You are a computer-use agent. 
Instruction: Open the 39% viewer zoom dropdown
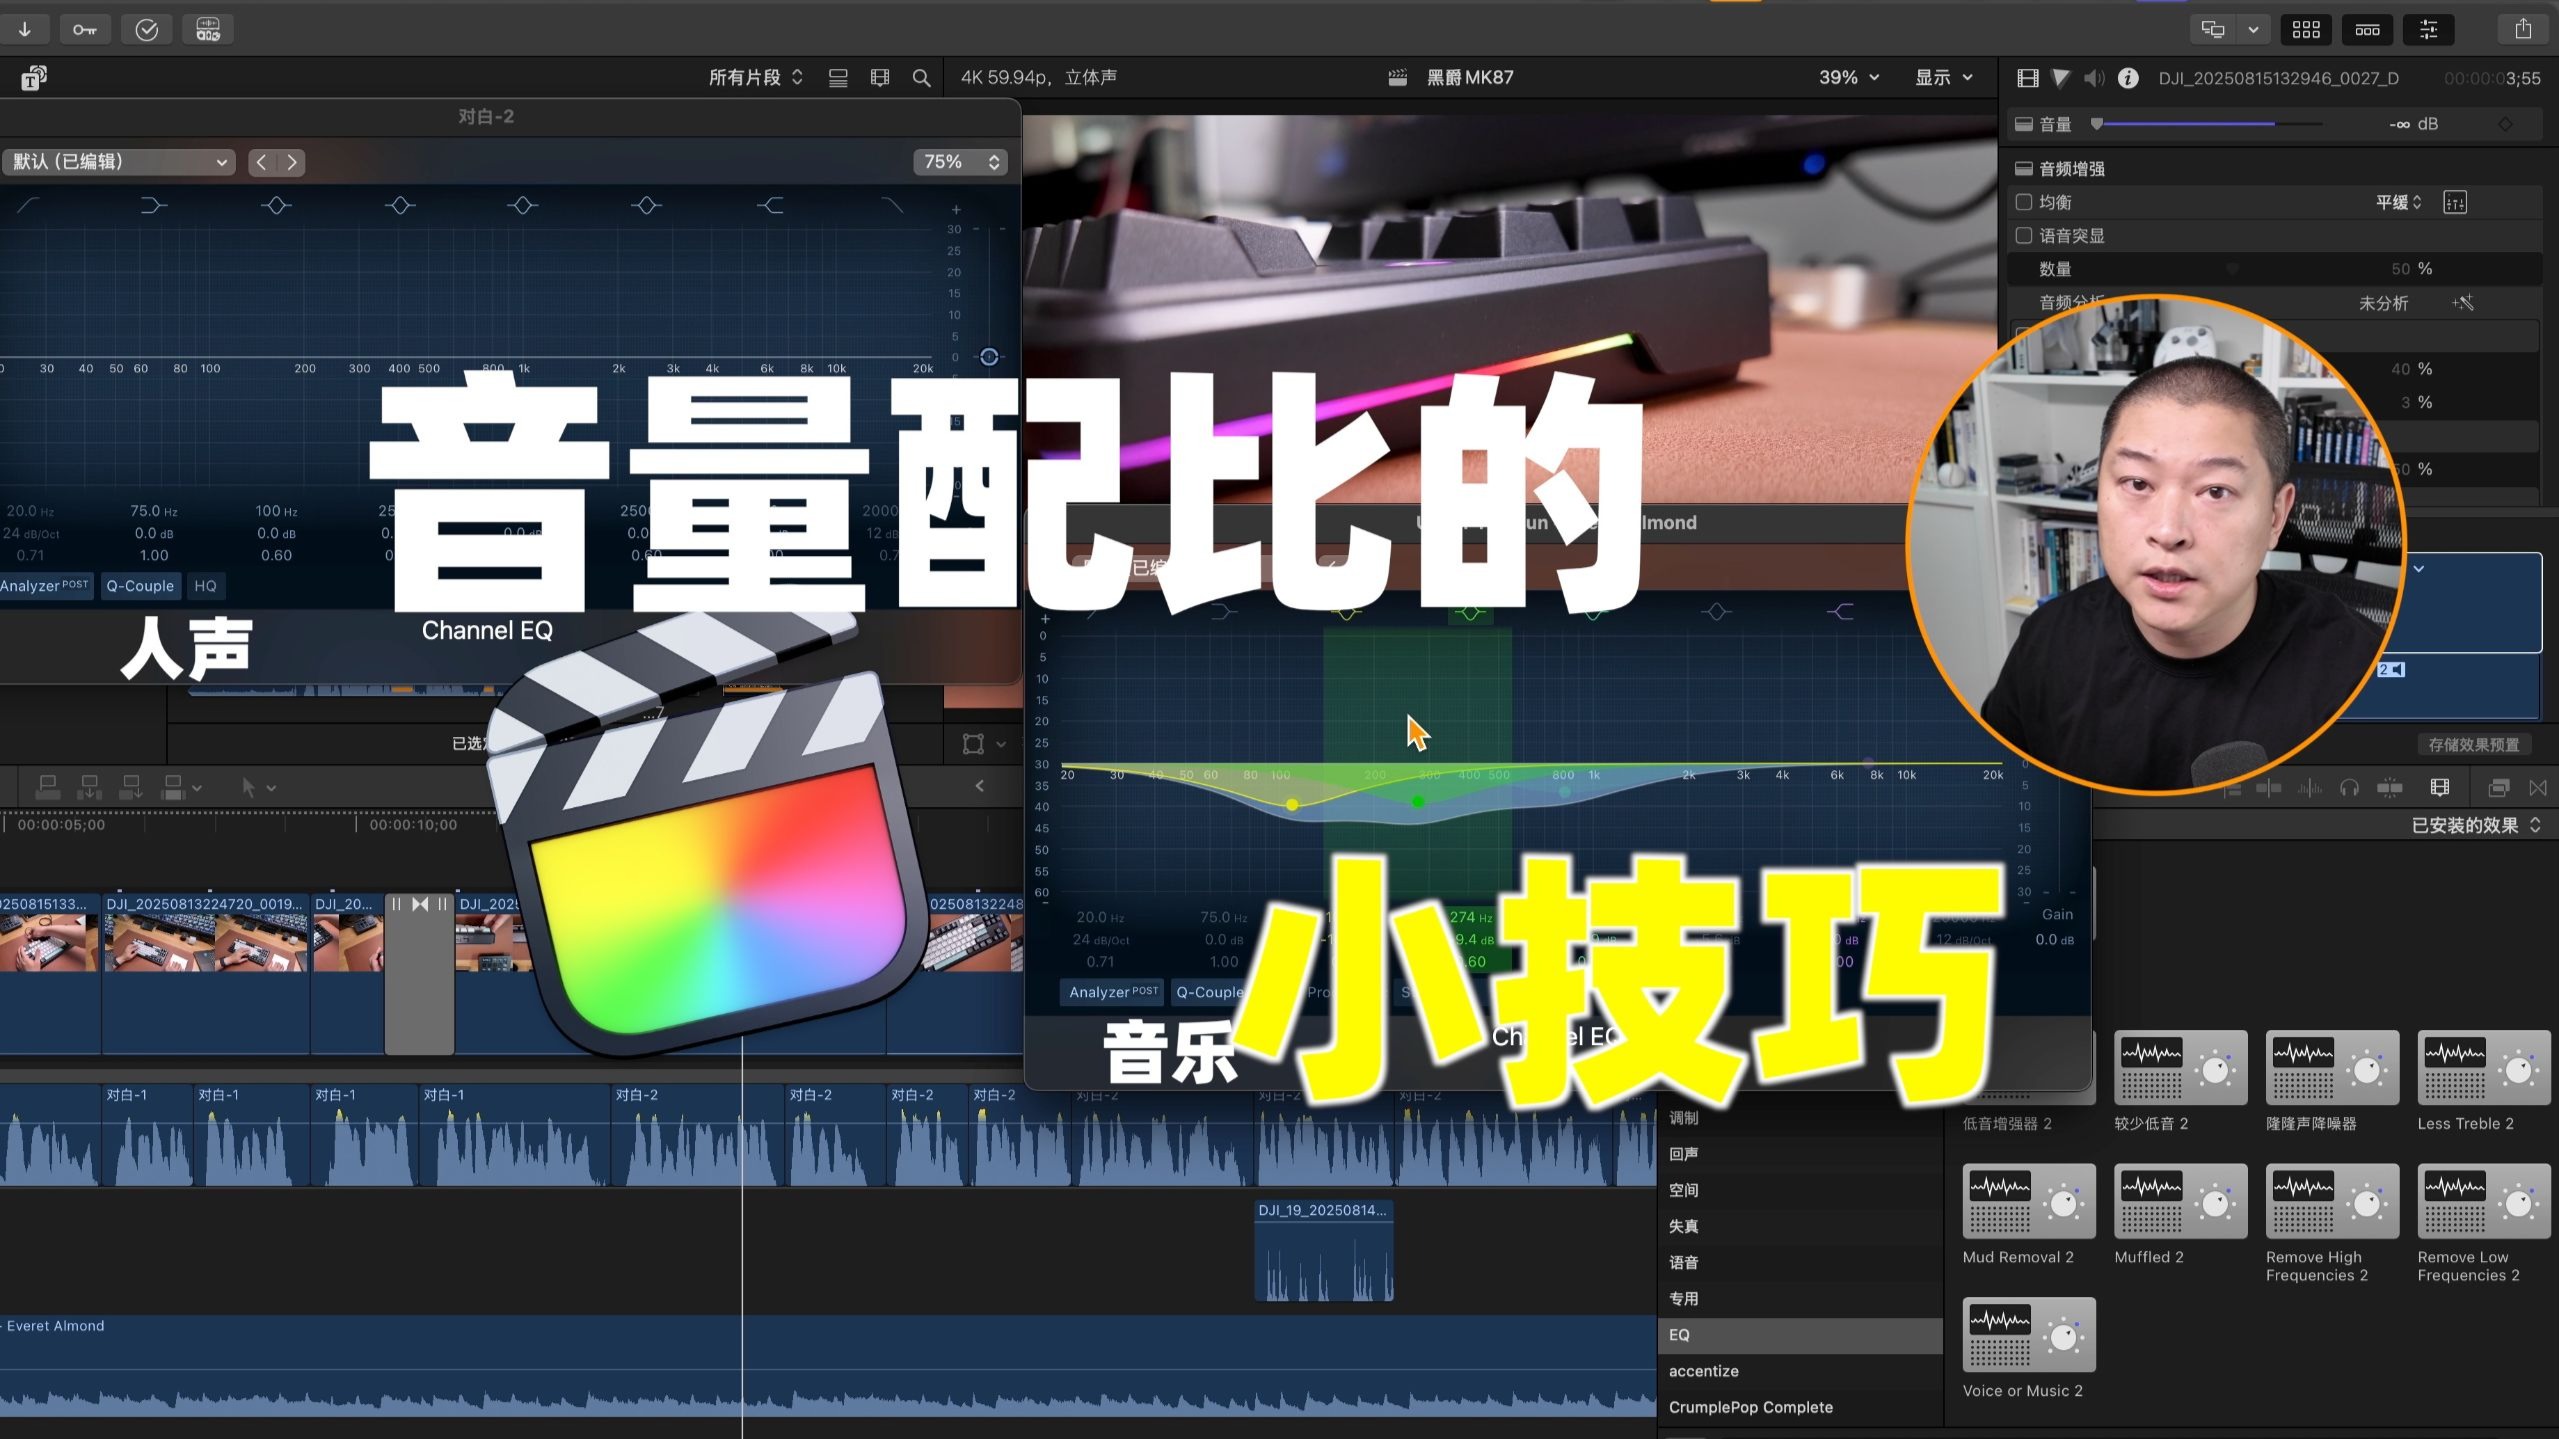(x=1848, y=78)
